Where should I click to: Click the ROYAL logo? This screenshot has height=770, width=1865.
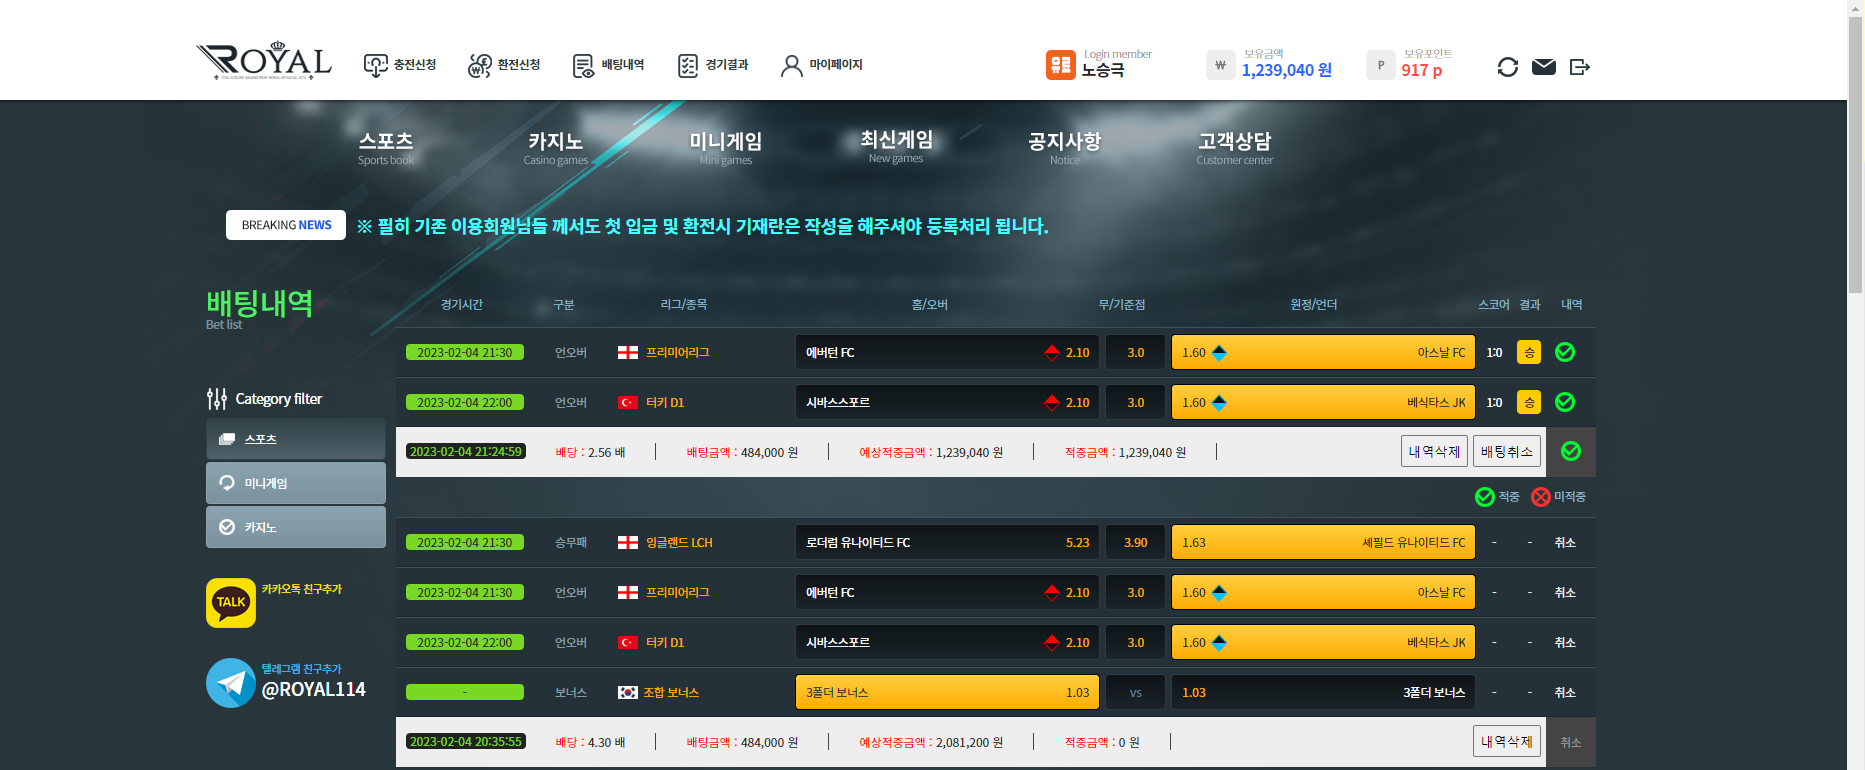pos(264,62)
